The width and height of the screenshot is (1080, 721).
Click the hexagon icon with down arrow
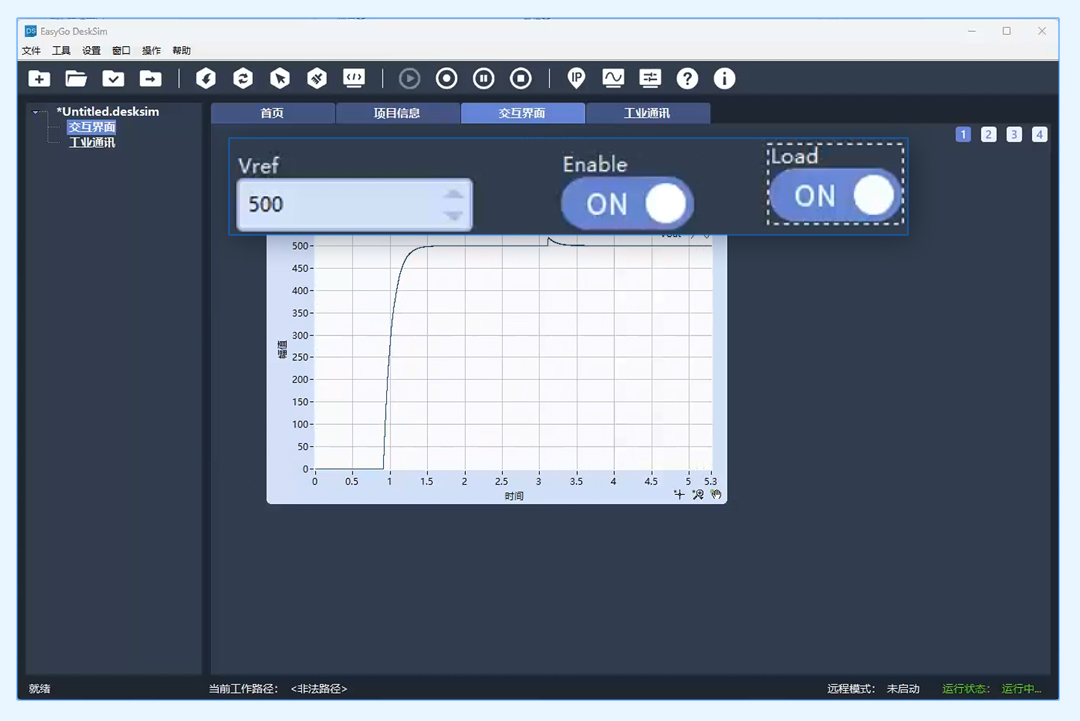pos(205,79)
